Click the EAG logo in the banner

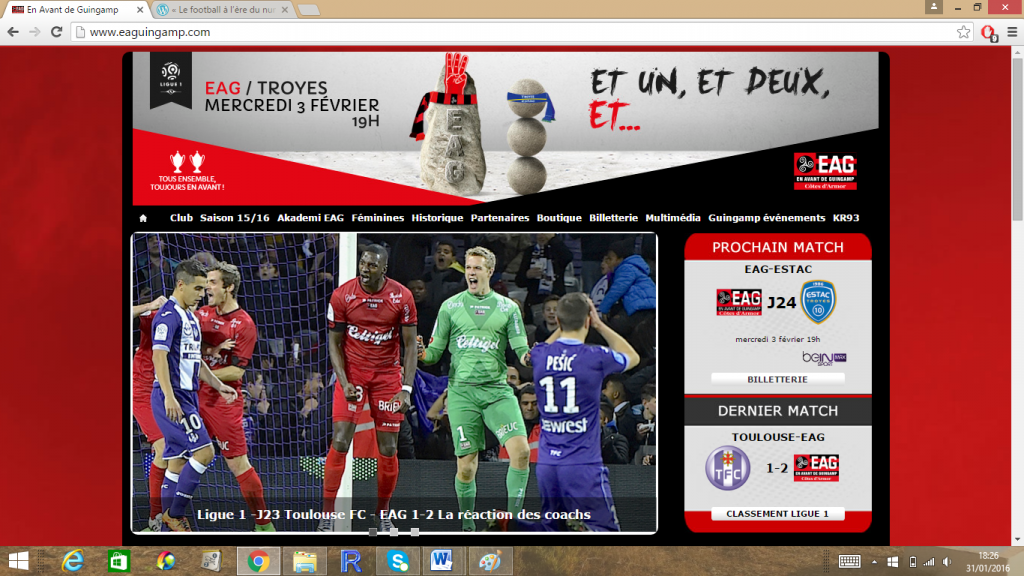[x=825, y=171]
